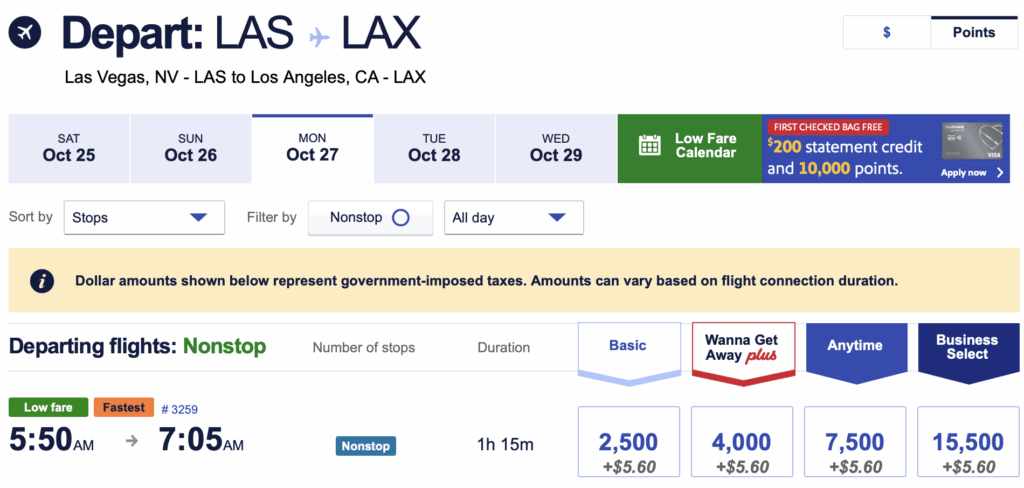Click the arrow between departure and arrival times

(x=131, y=441)
